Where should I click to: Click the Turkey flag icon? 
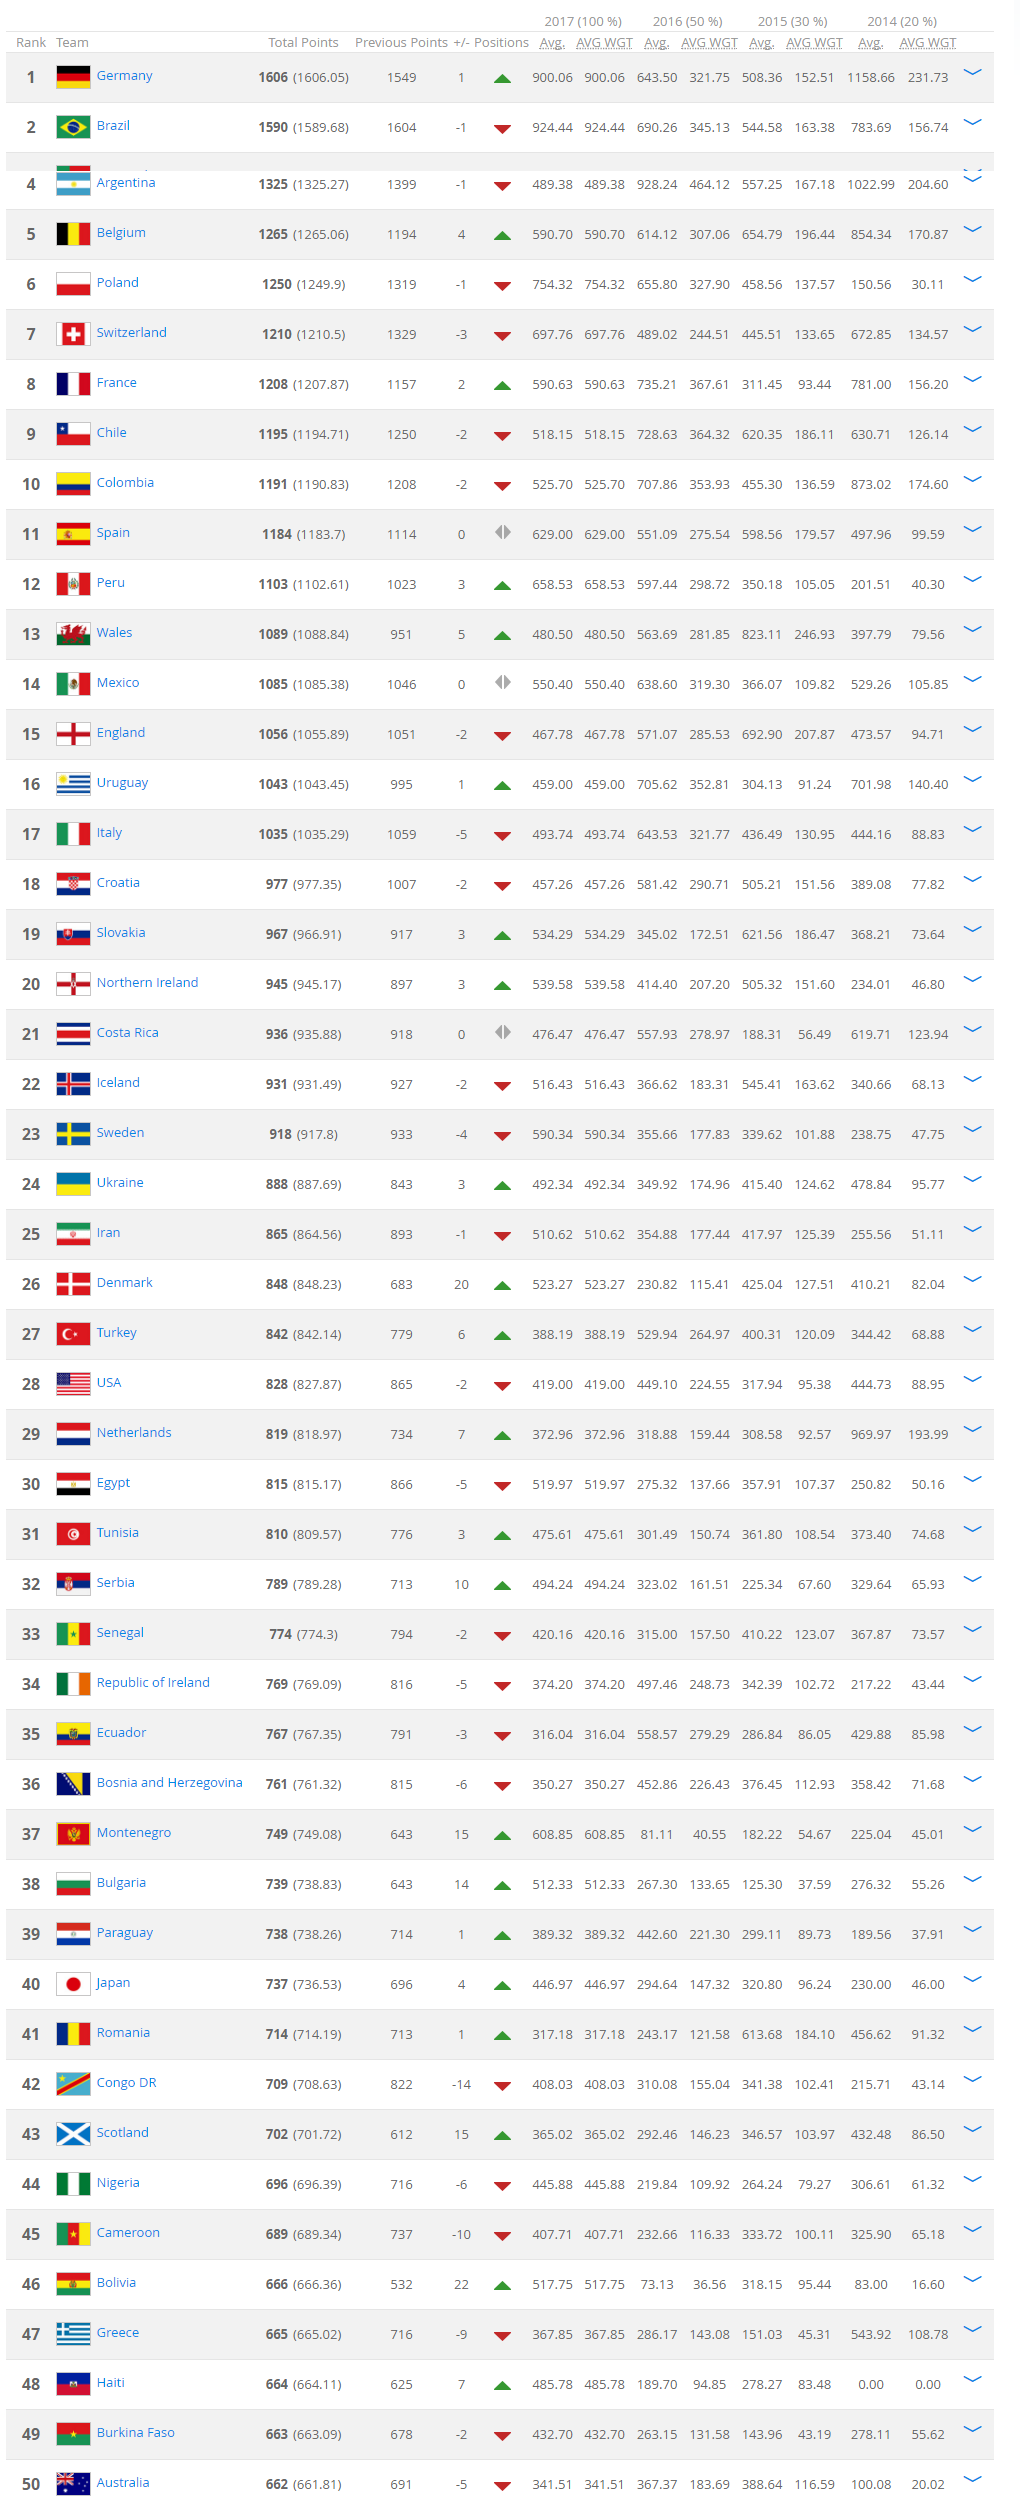tap(73, 1334)
